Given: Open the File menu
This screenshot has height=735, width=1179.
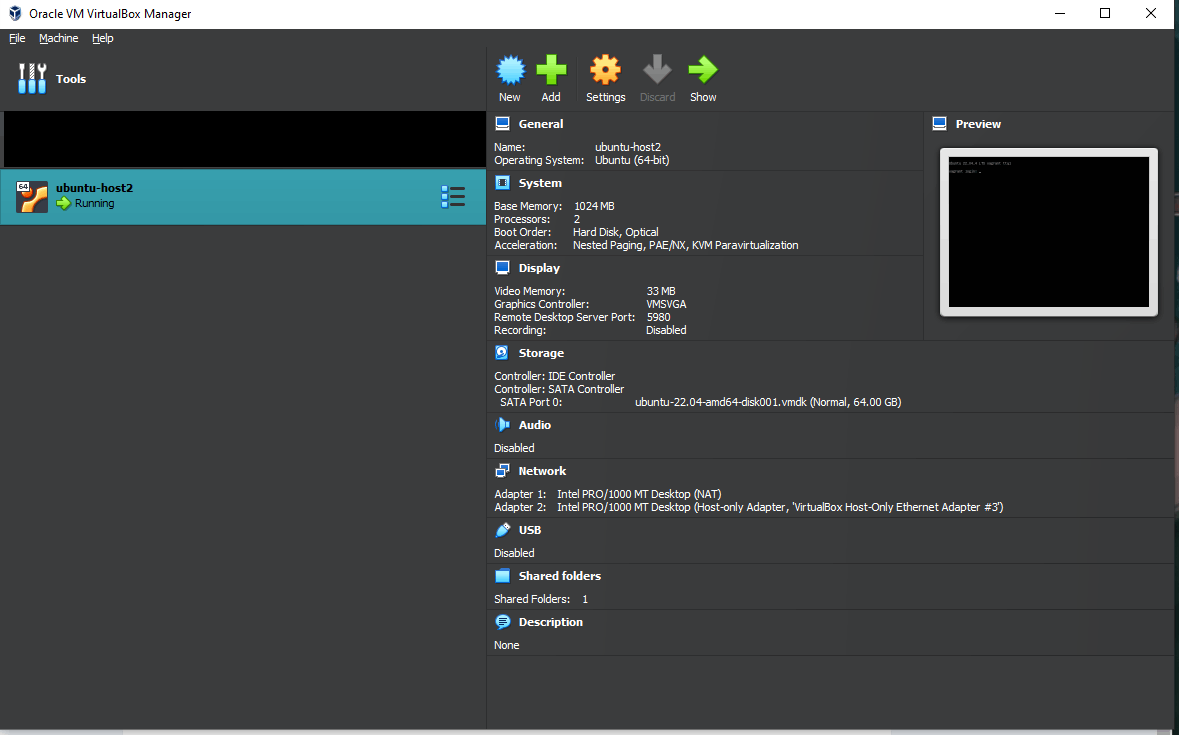Looking at the screenshot, I should (x=17, y=38).
